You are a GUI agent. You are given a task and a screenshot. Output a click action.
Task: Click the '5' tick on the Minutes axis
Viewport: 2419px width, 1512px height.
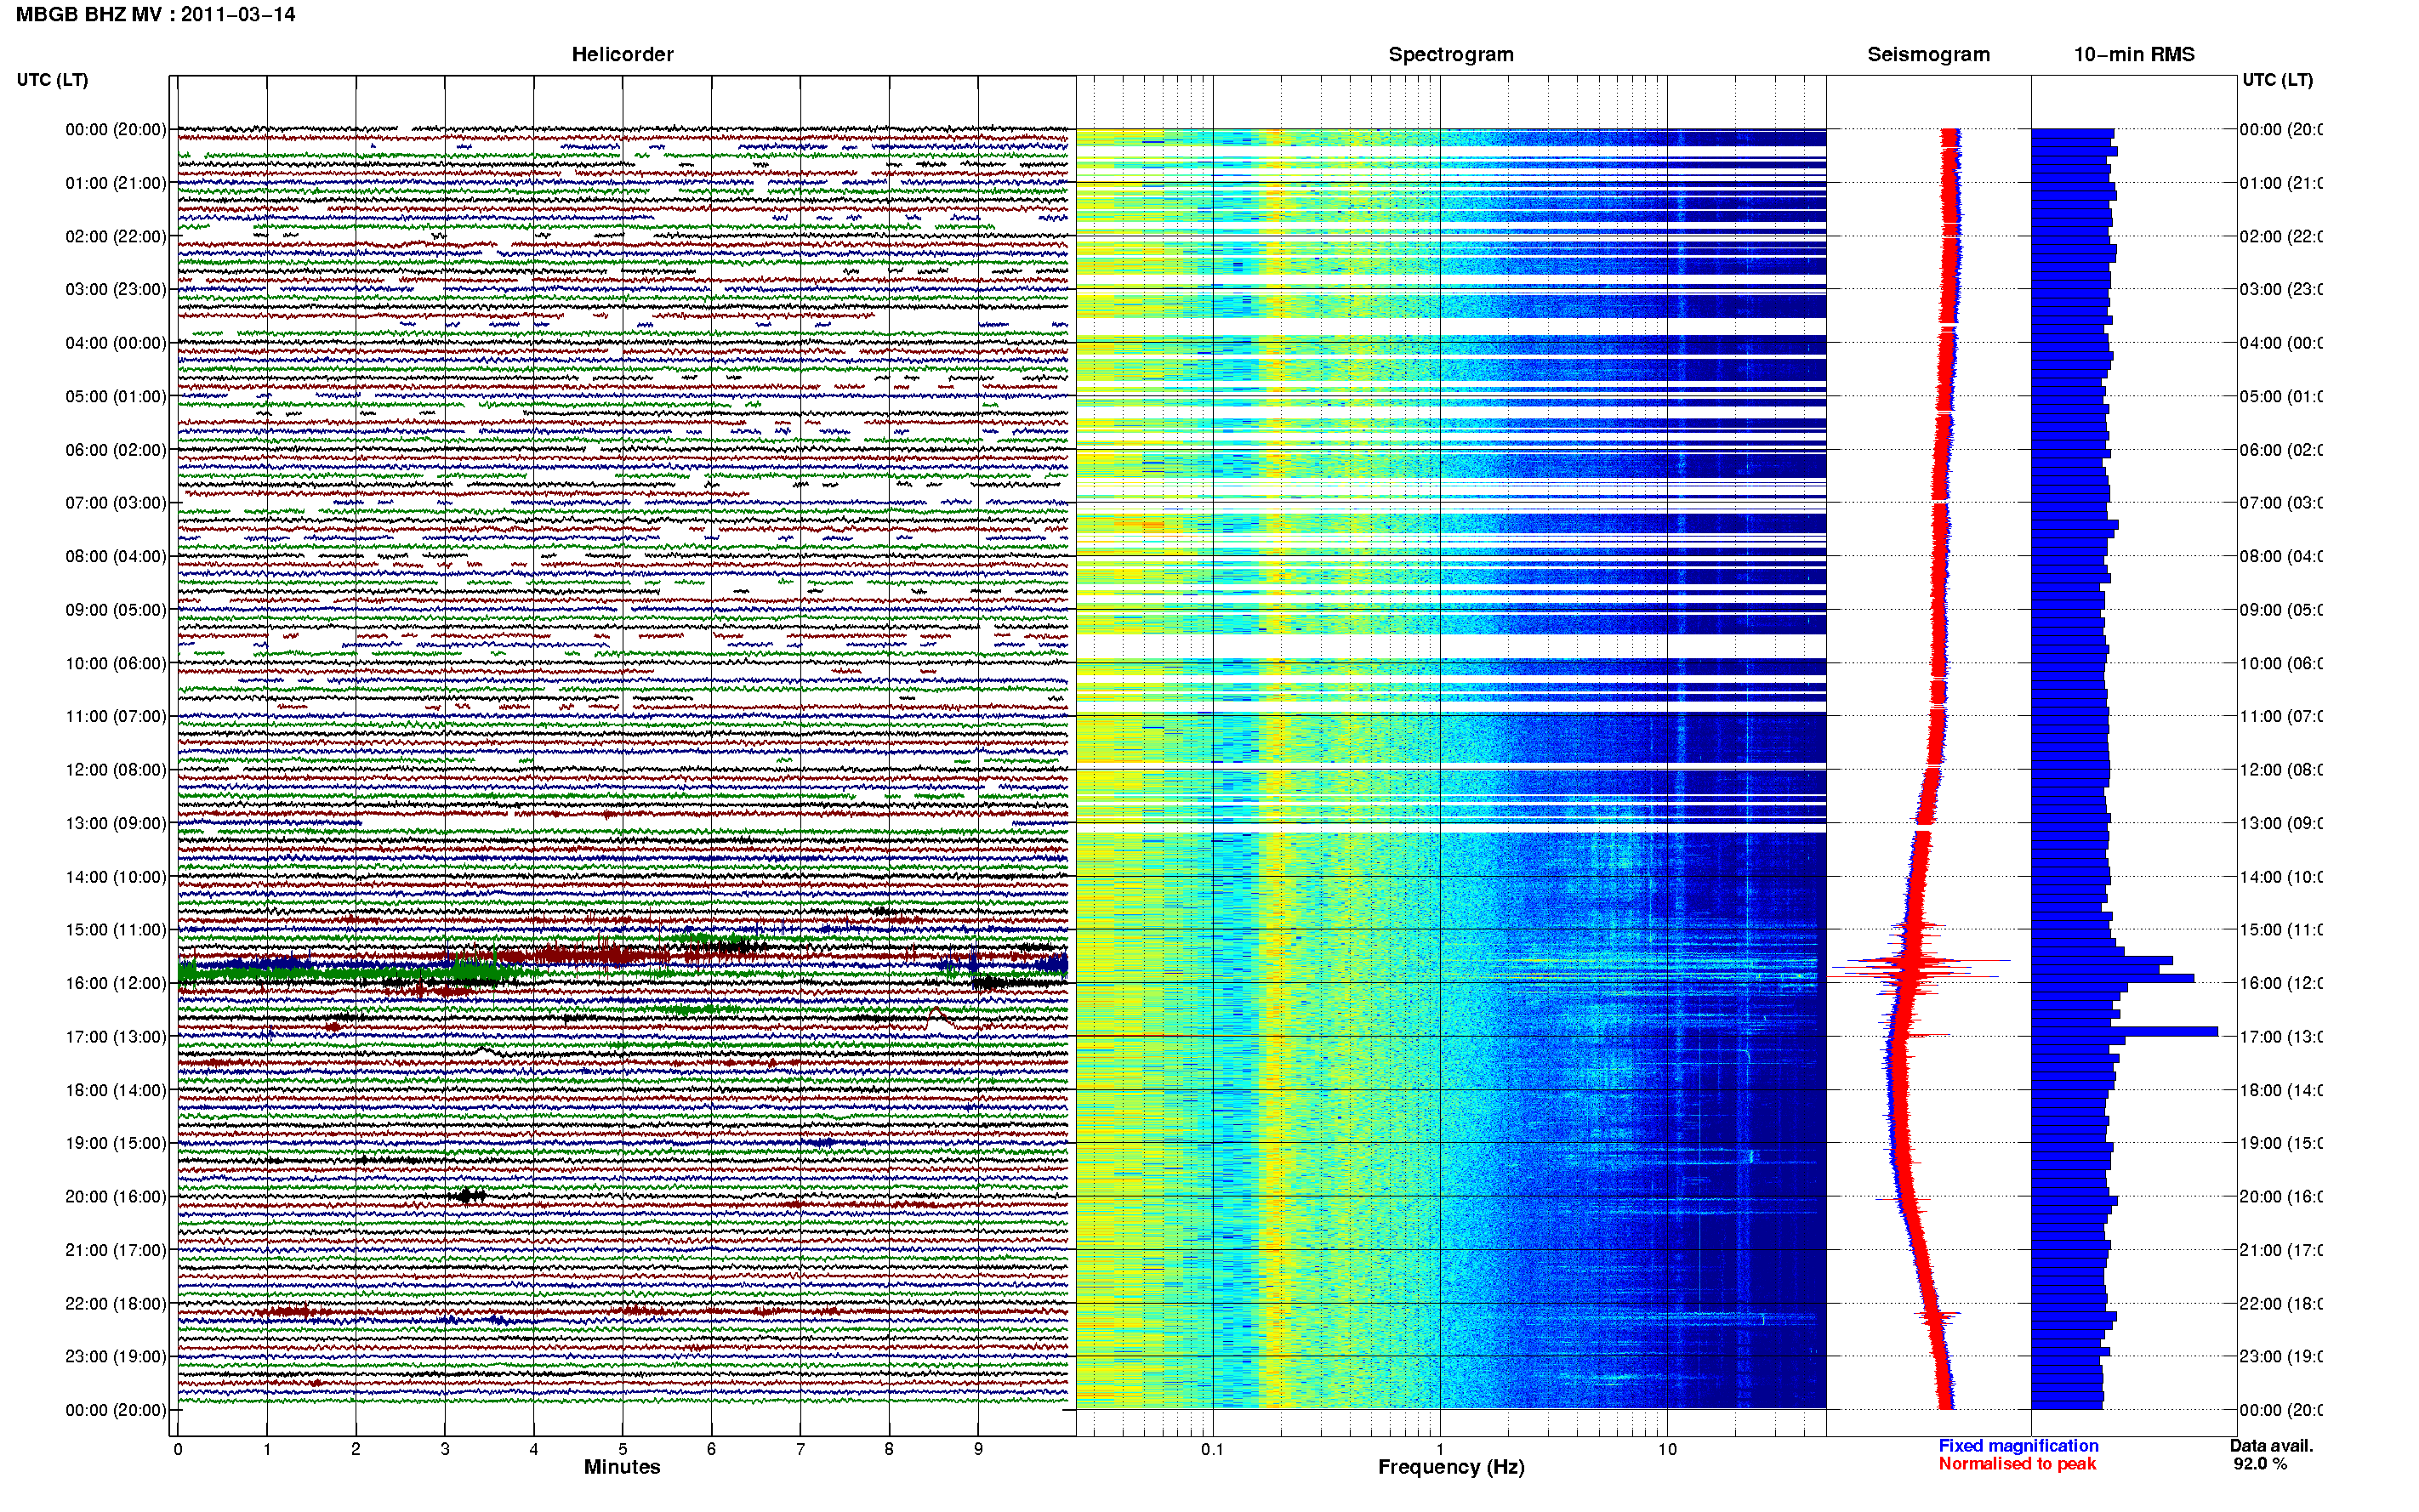point(622,1449)
